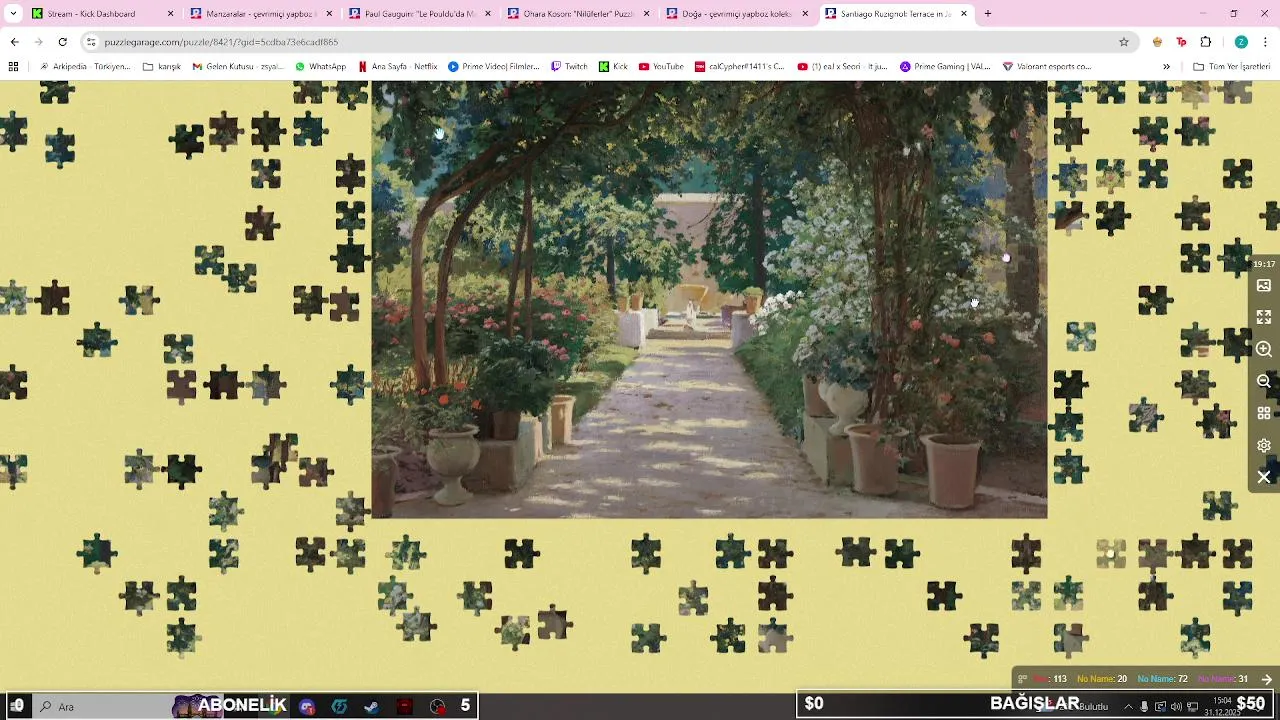Switch to Doğa çevrimiçi yapboz tab
1280x720 pixels.
[736, 14]
